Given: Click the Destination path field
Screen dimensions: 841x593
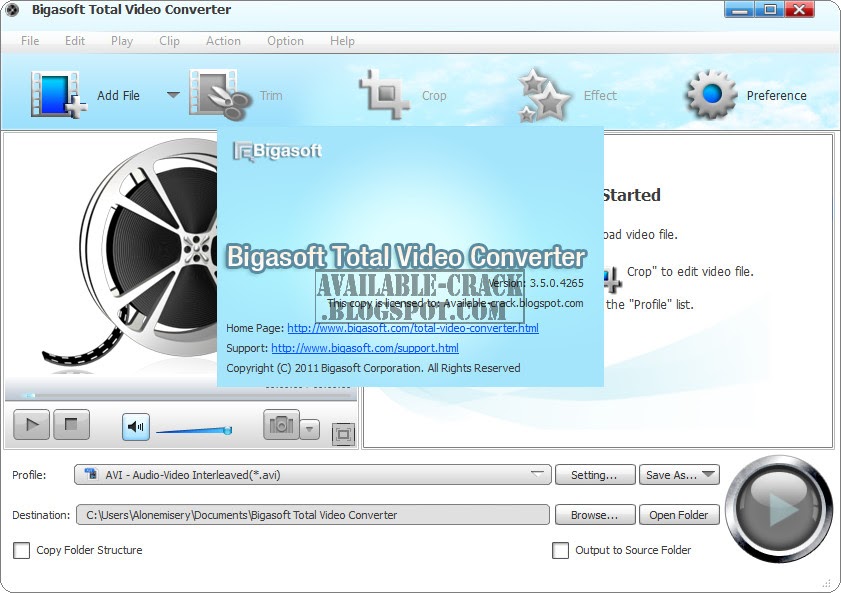Looking at the screenshot, I should 313,515.
